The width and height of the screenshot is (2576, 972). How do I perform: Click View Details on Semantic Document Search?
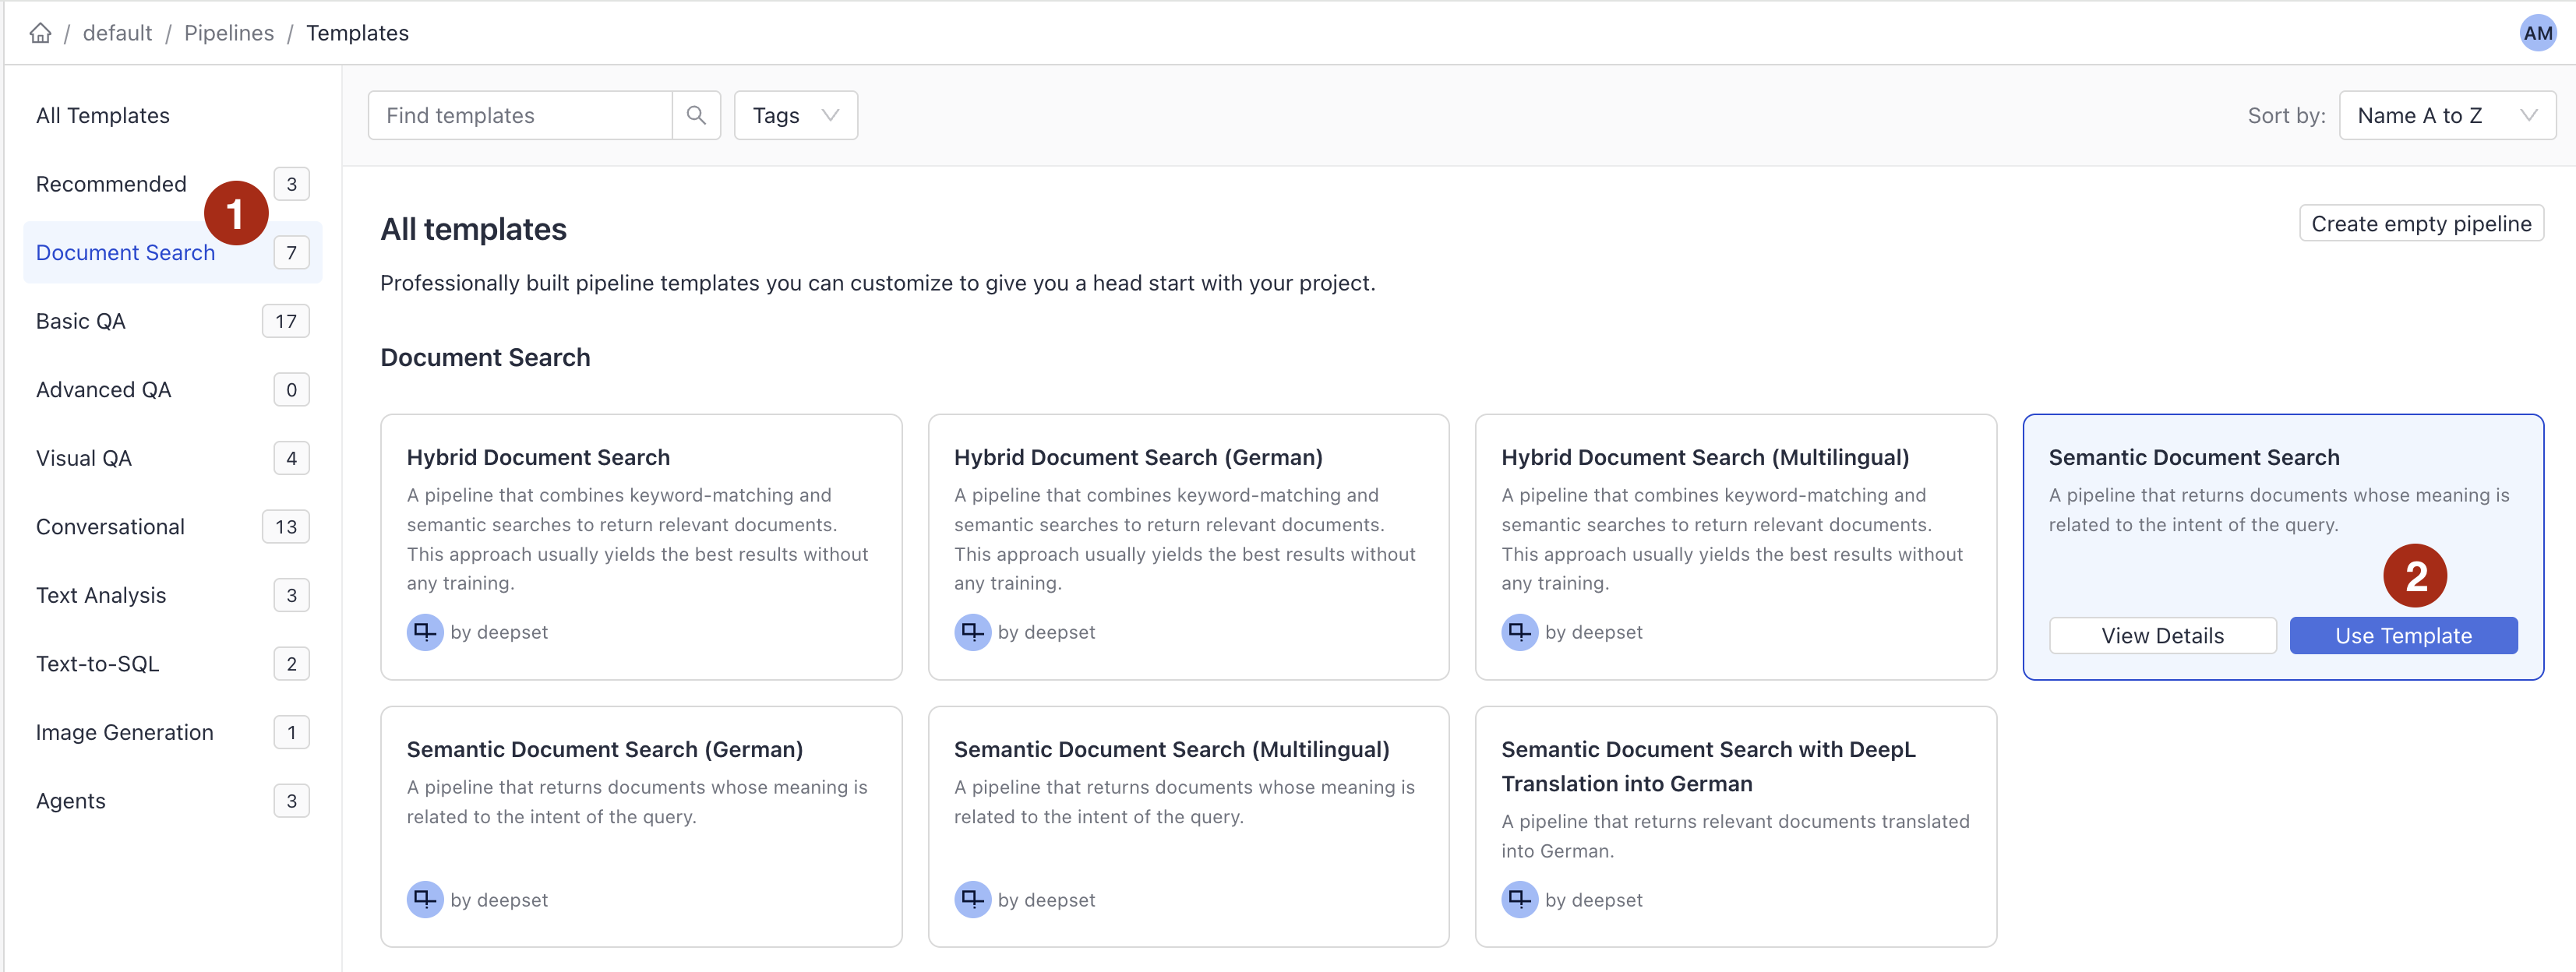tap(2162, 635)
